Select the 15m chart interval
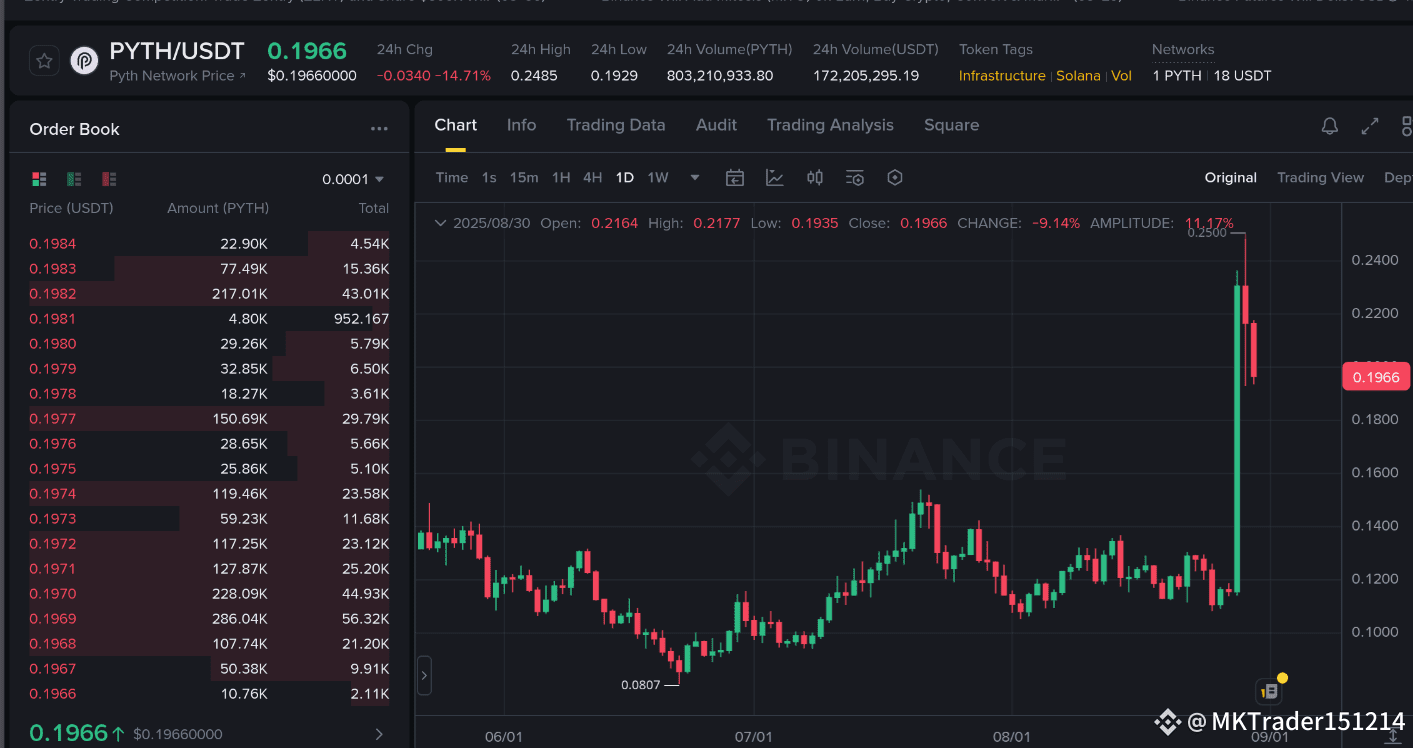 (524, 178)
